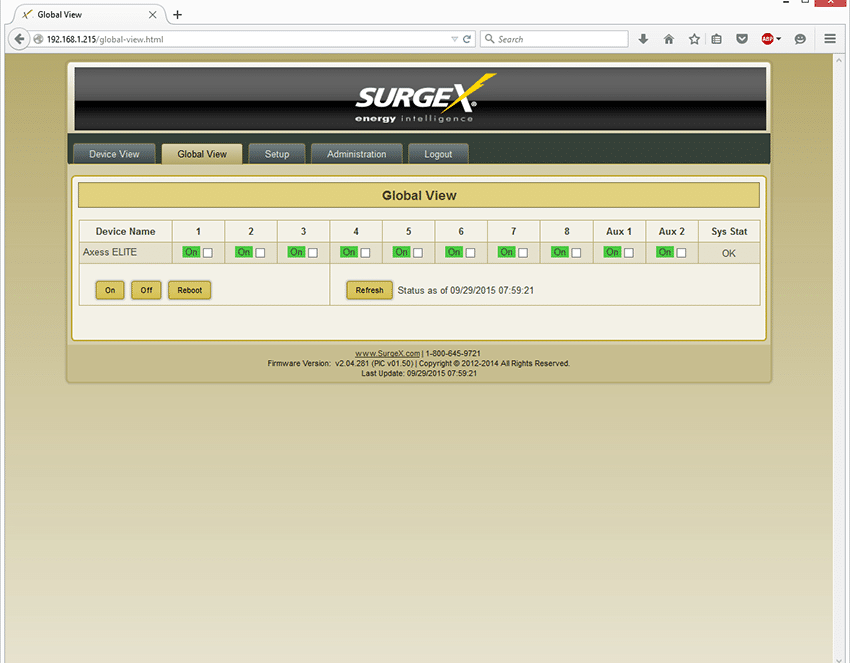The height and width of the screenshot is (663, 850).
Task: Reload the page with the refresh icon
Action: [467, 39]
